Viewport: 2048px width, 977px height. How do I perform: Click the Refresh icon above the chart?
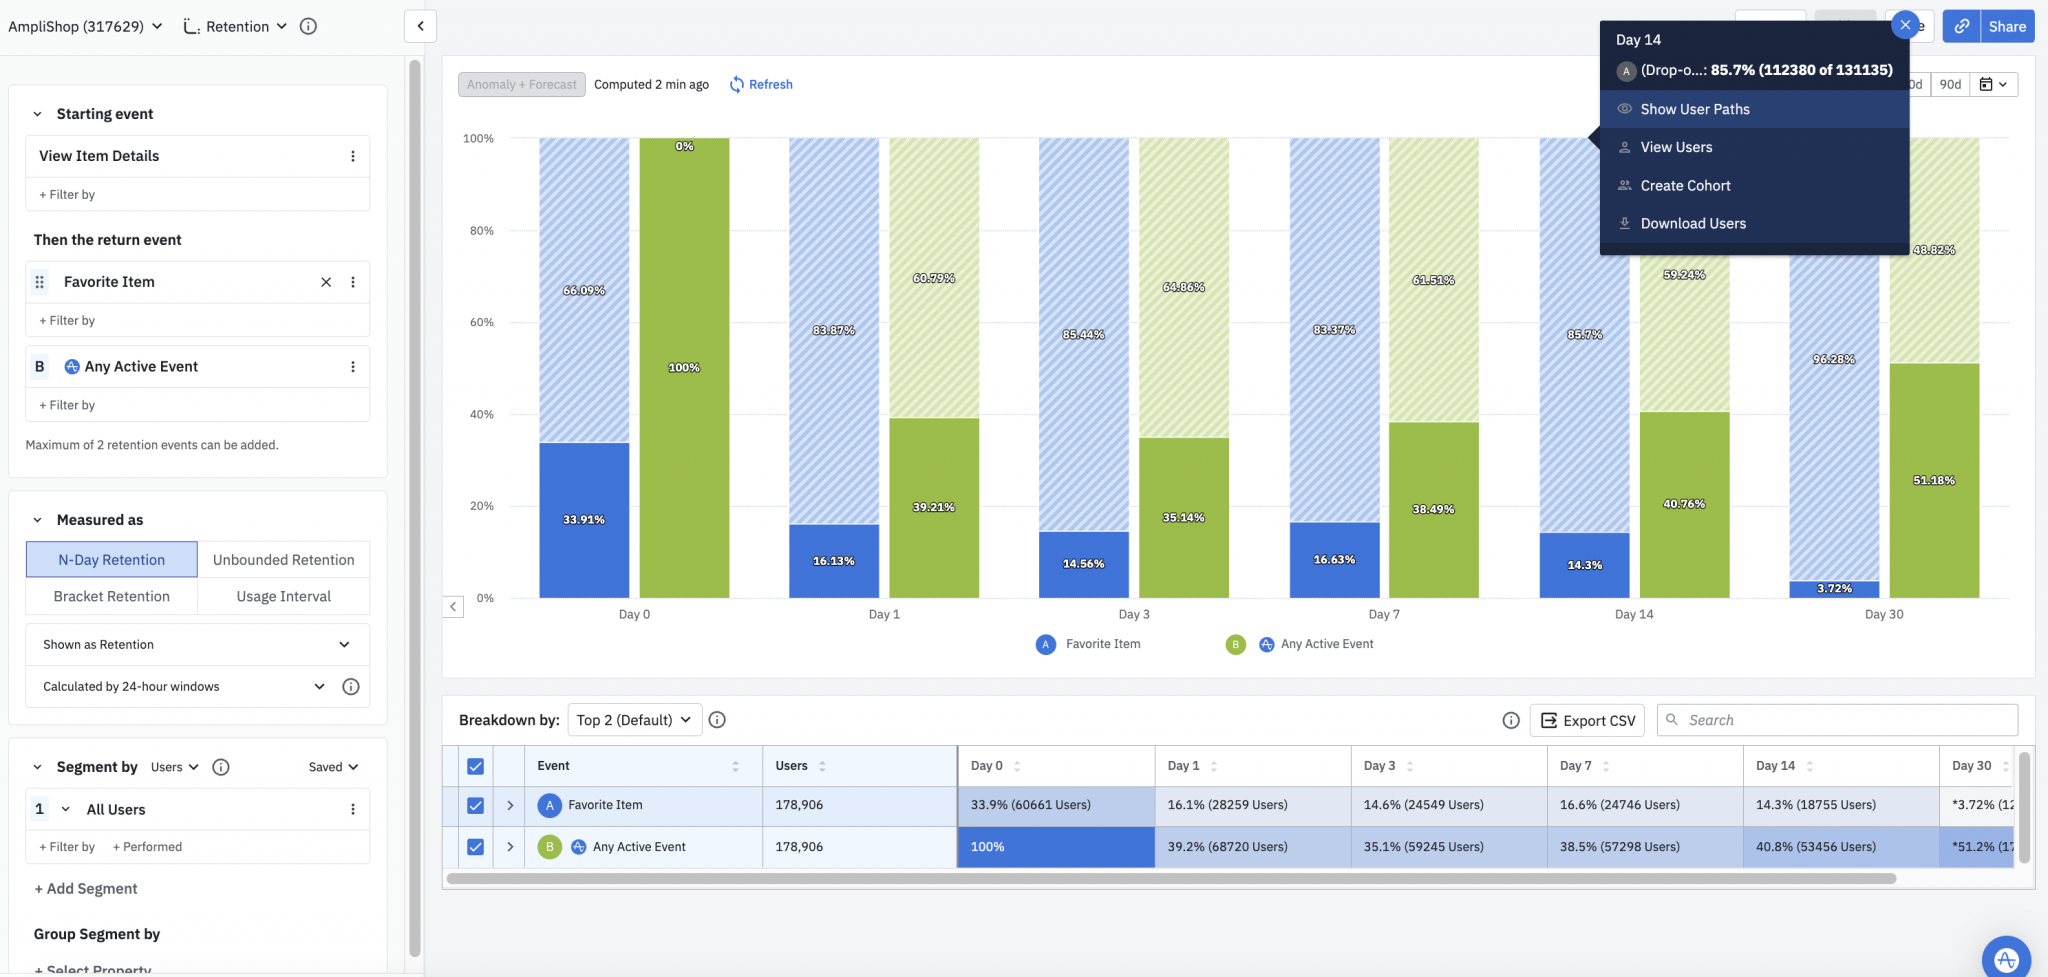point(737,84)
